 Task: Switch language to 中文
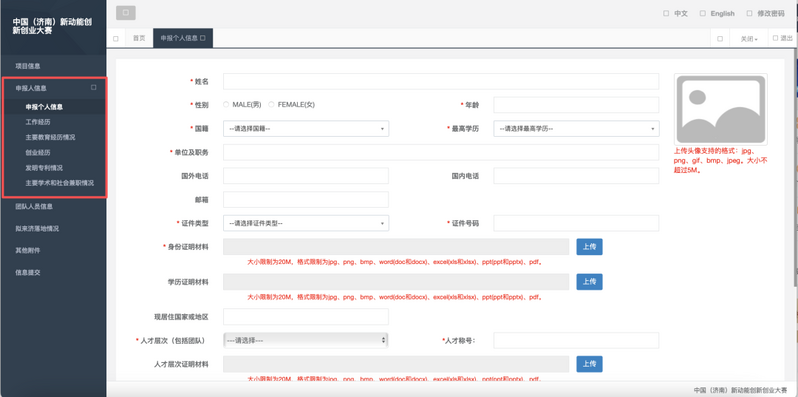click(x=681, y=14)
